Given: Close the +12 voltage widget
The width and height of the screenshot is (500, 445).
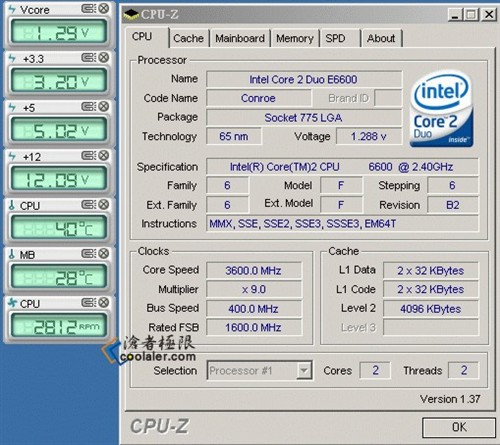Looking at the screenshot, I should (104, 156).
